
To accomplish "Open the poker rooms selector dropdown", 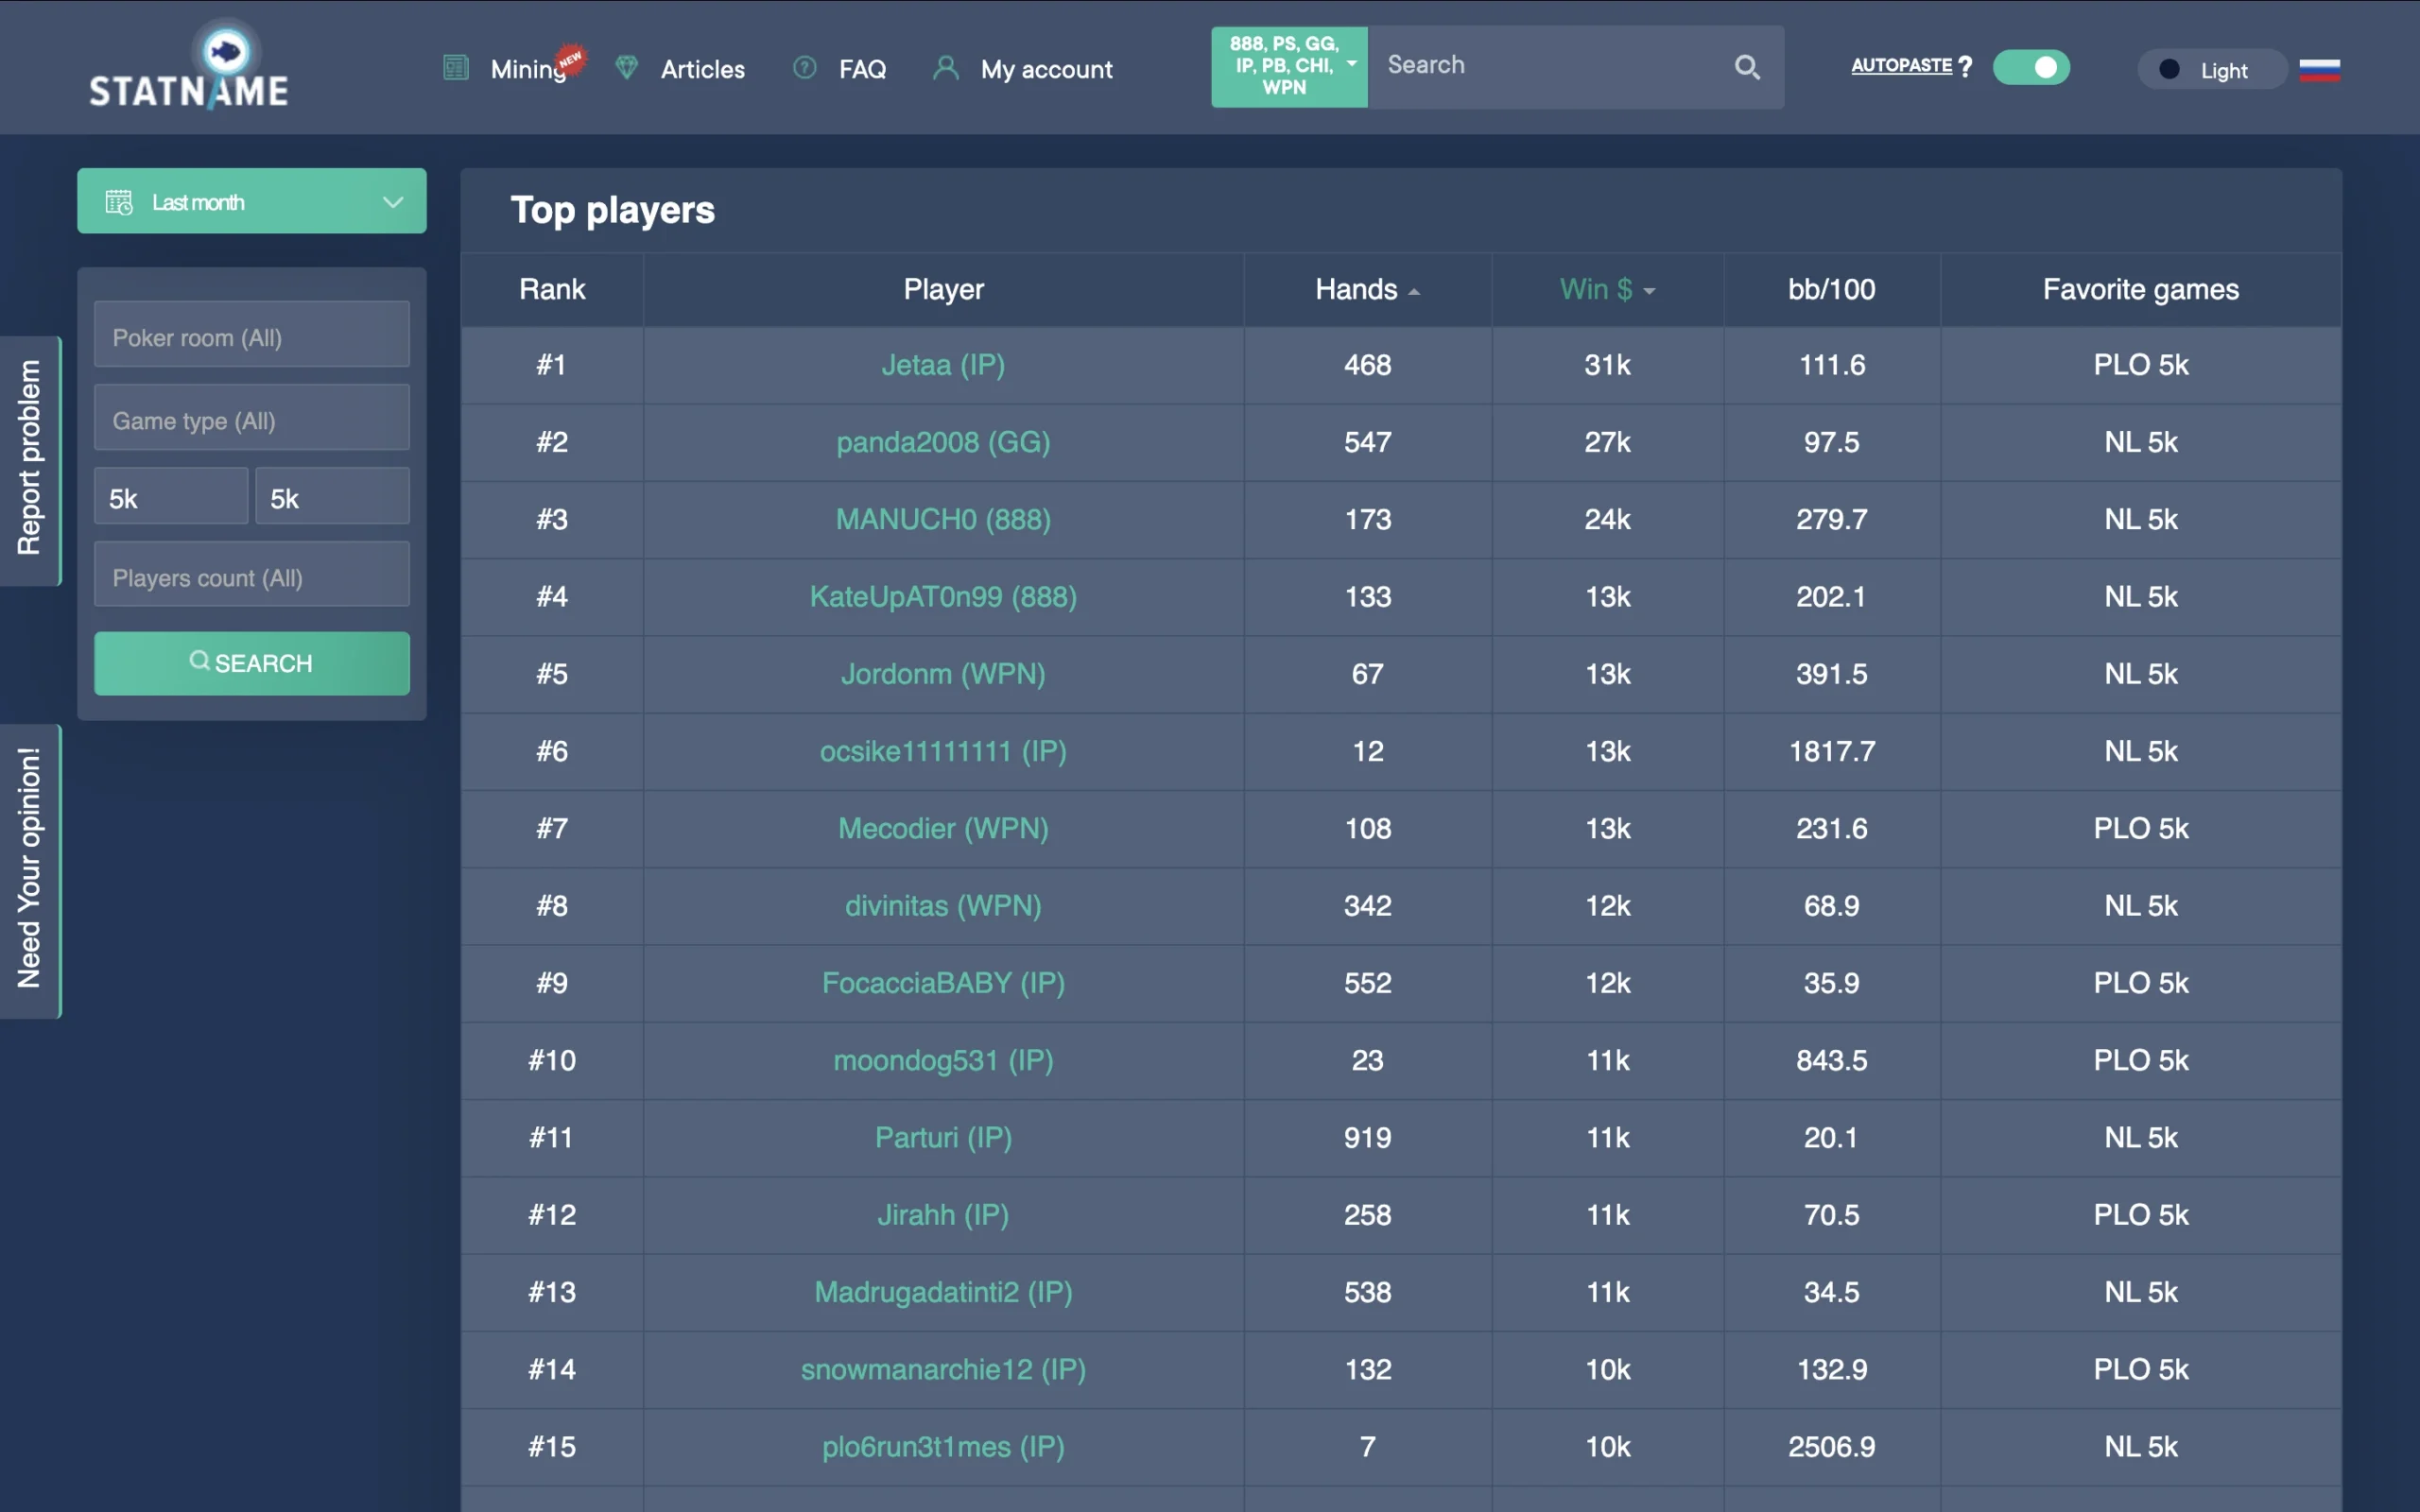I will tap(1289, 66).
